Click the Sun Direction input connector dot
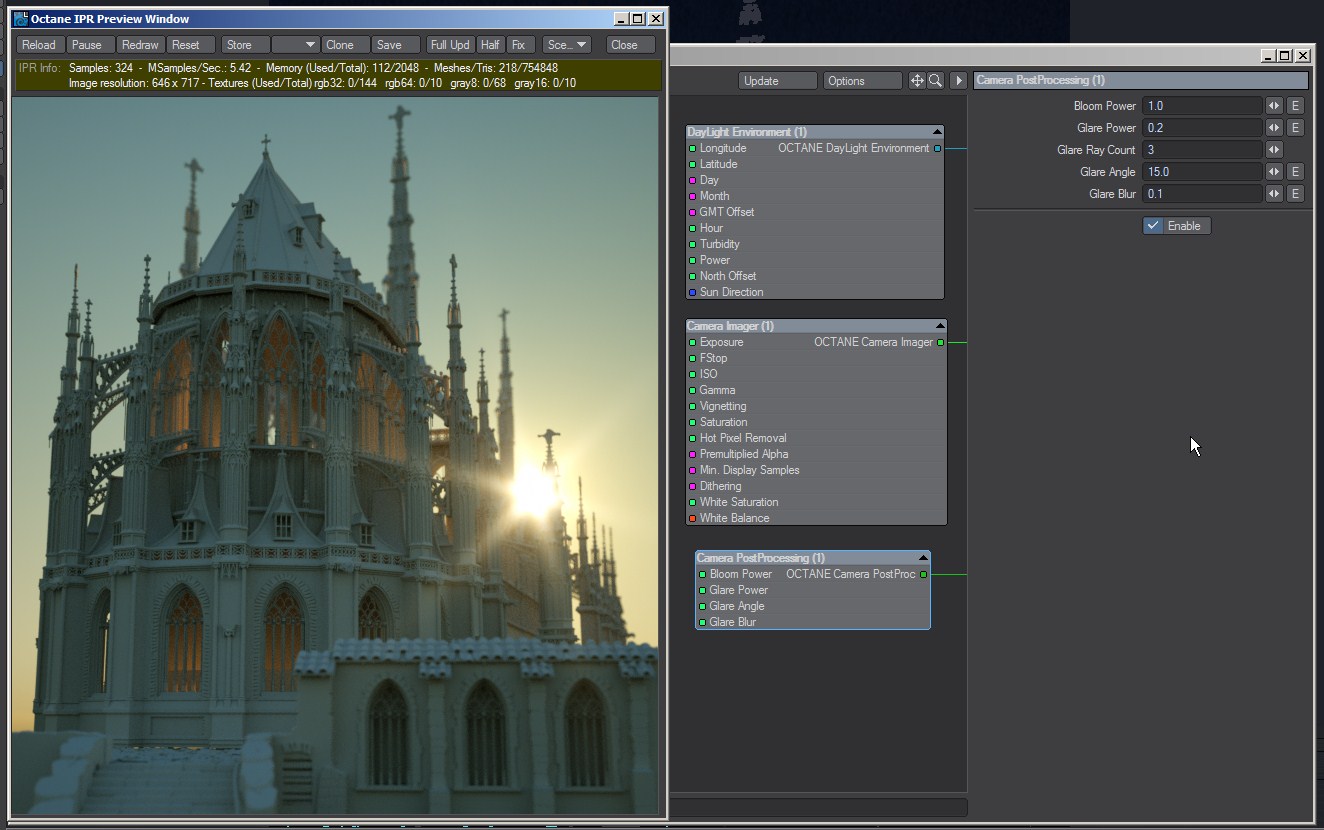Screen dimensions: 1324x830 pos(692,292)
